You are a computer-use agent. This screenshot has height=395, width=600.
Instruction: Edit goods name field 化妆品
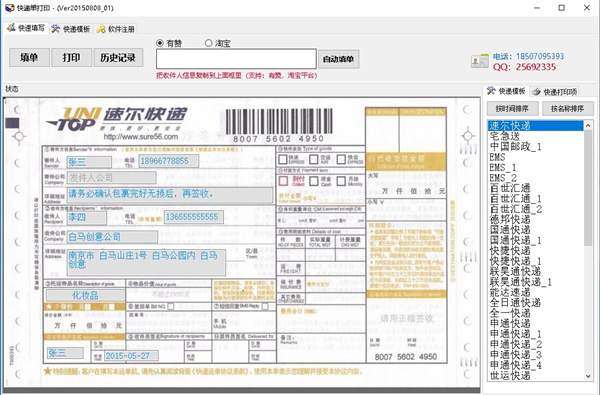pos(85,295)
